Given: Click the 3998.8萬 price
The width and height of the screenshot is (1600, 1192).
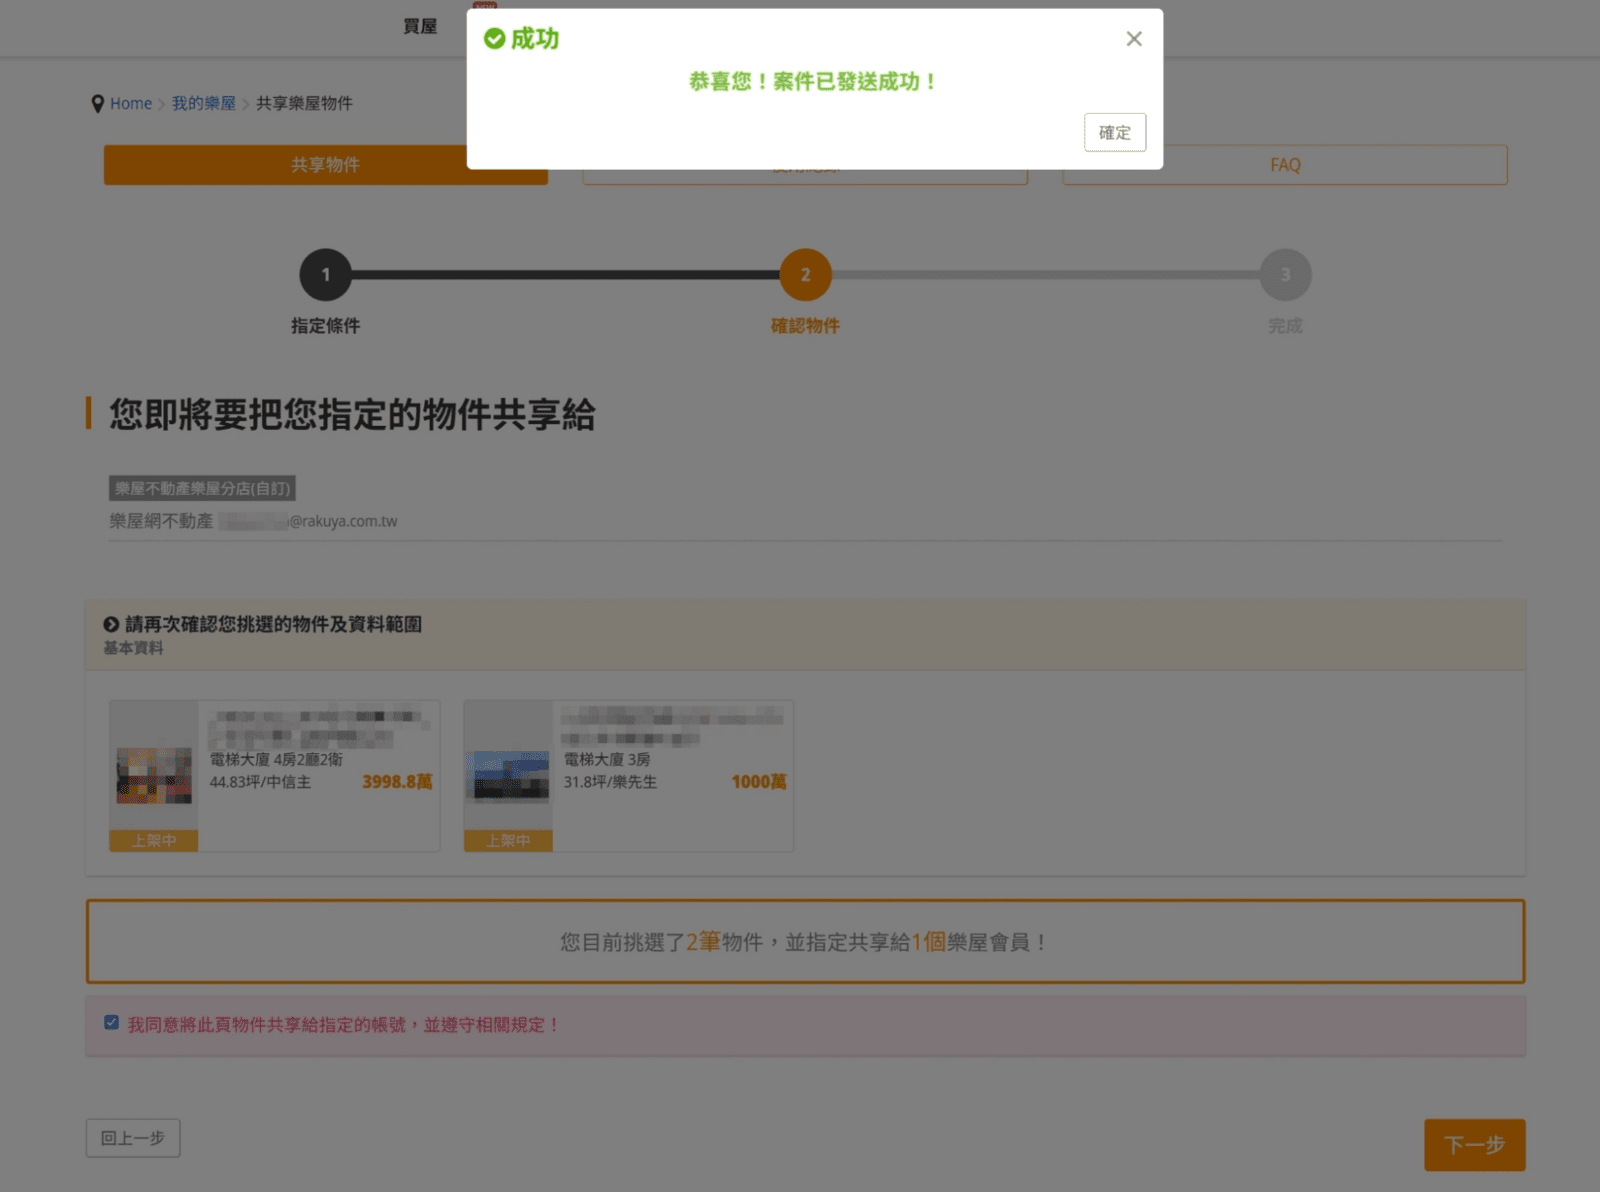Looking at the screenshot, I should (397, 782).
